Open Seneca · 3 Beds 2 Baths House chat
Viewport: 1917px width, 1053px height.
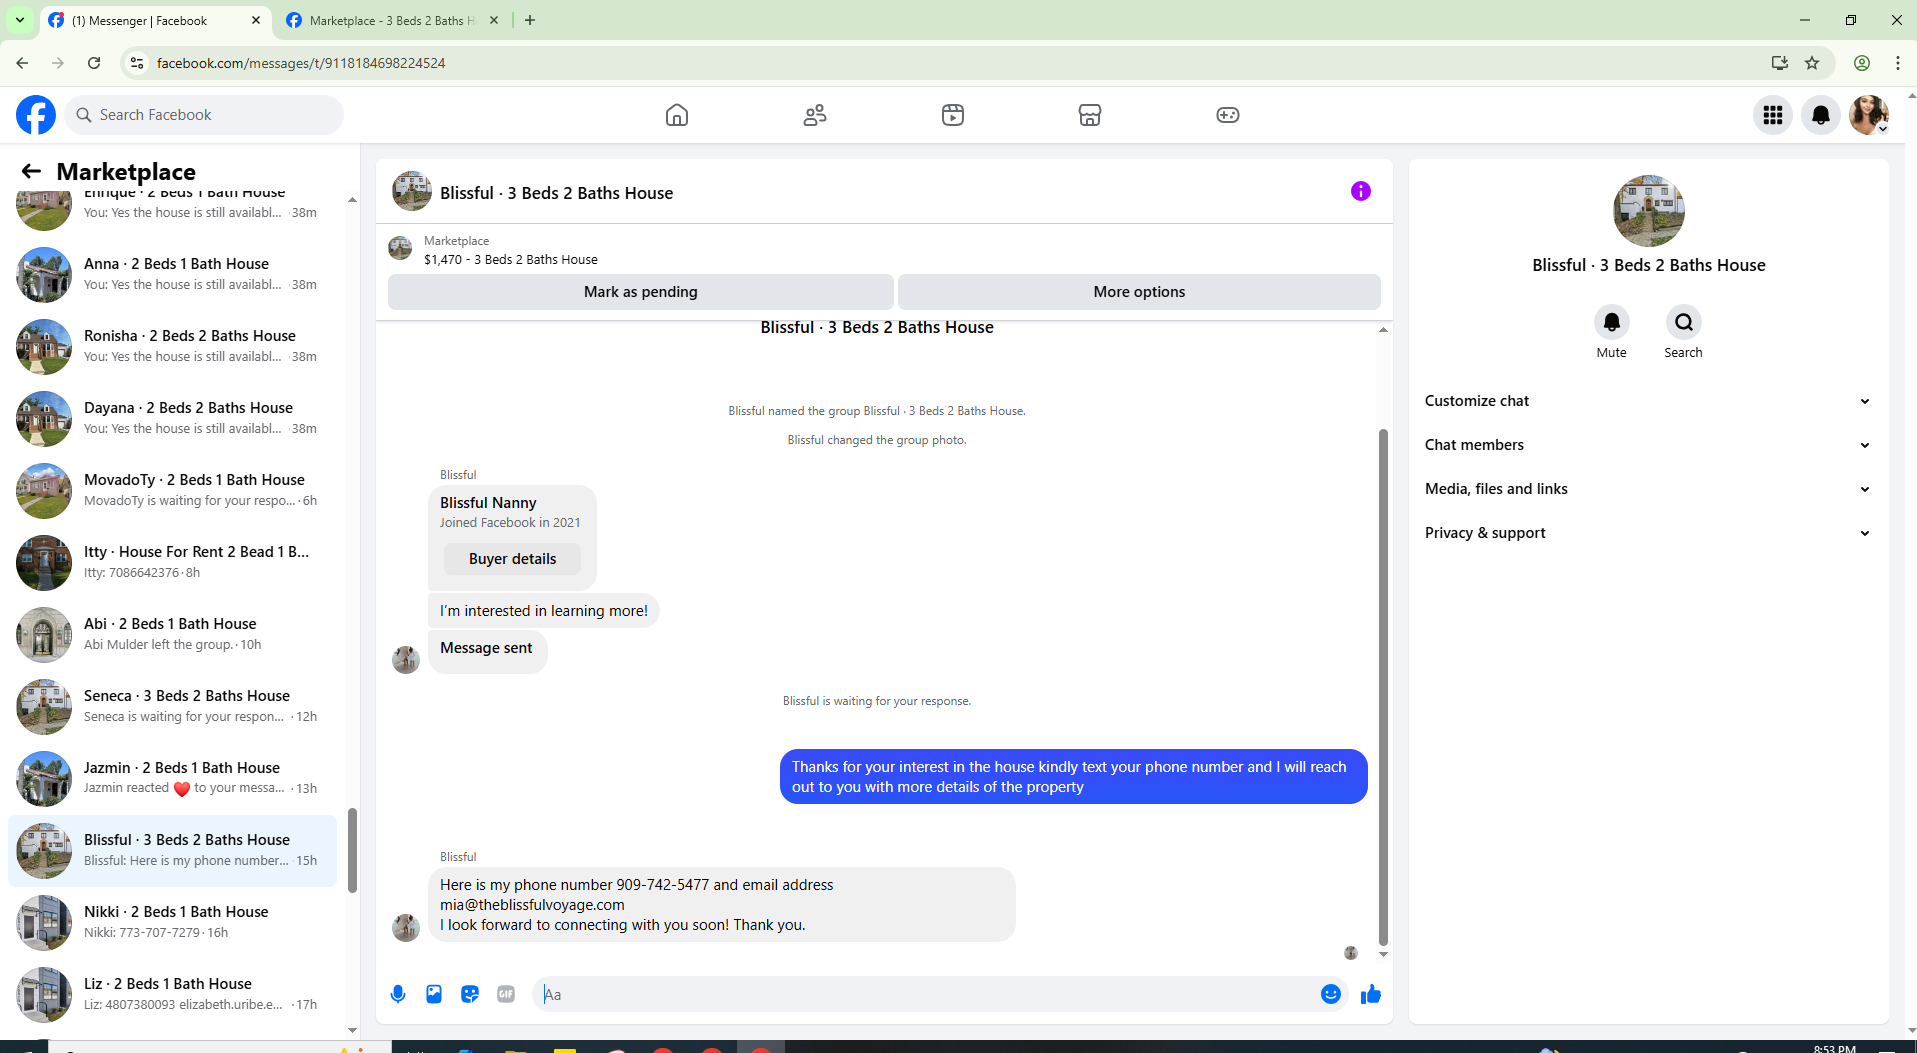pos(173,706)
